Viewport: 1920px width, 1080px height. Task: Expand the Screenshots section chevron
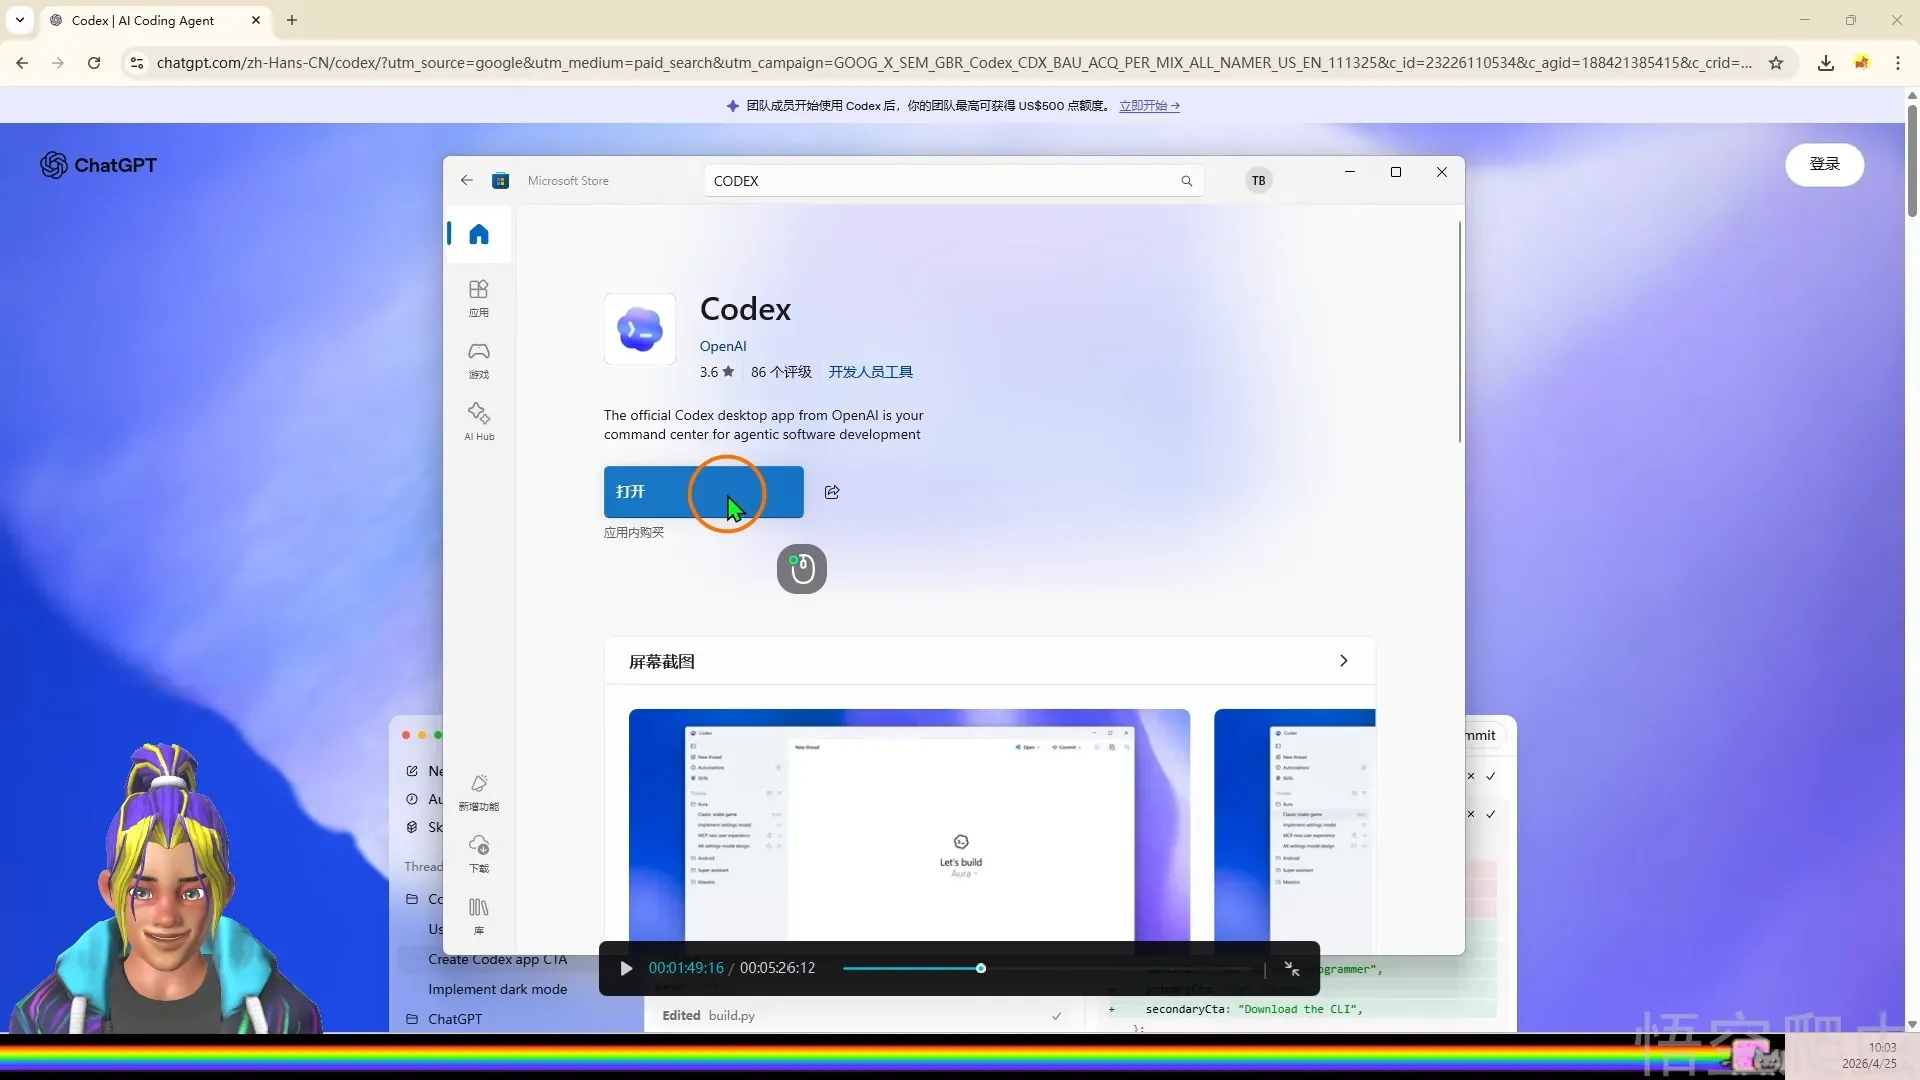(1343, 661)
